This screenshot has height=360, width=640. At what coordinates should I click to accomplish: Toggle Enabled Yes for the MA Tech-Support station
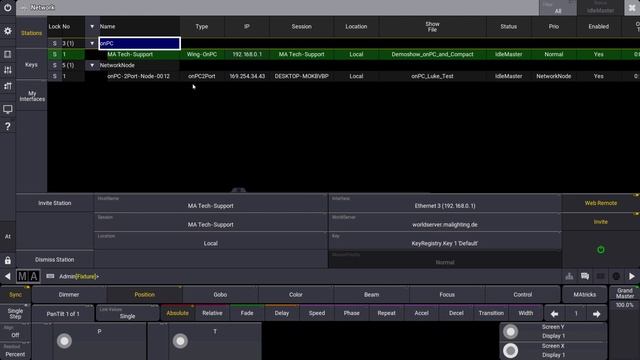pos(598,54)
